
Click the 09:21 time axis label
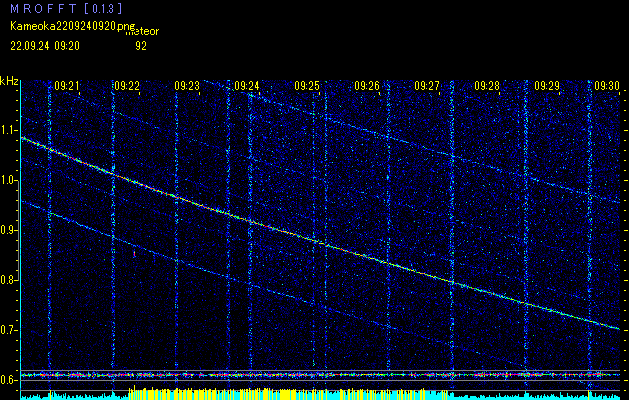(67, 86)
